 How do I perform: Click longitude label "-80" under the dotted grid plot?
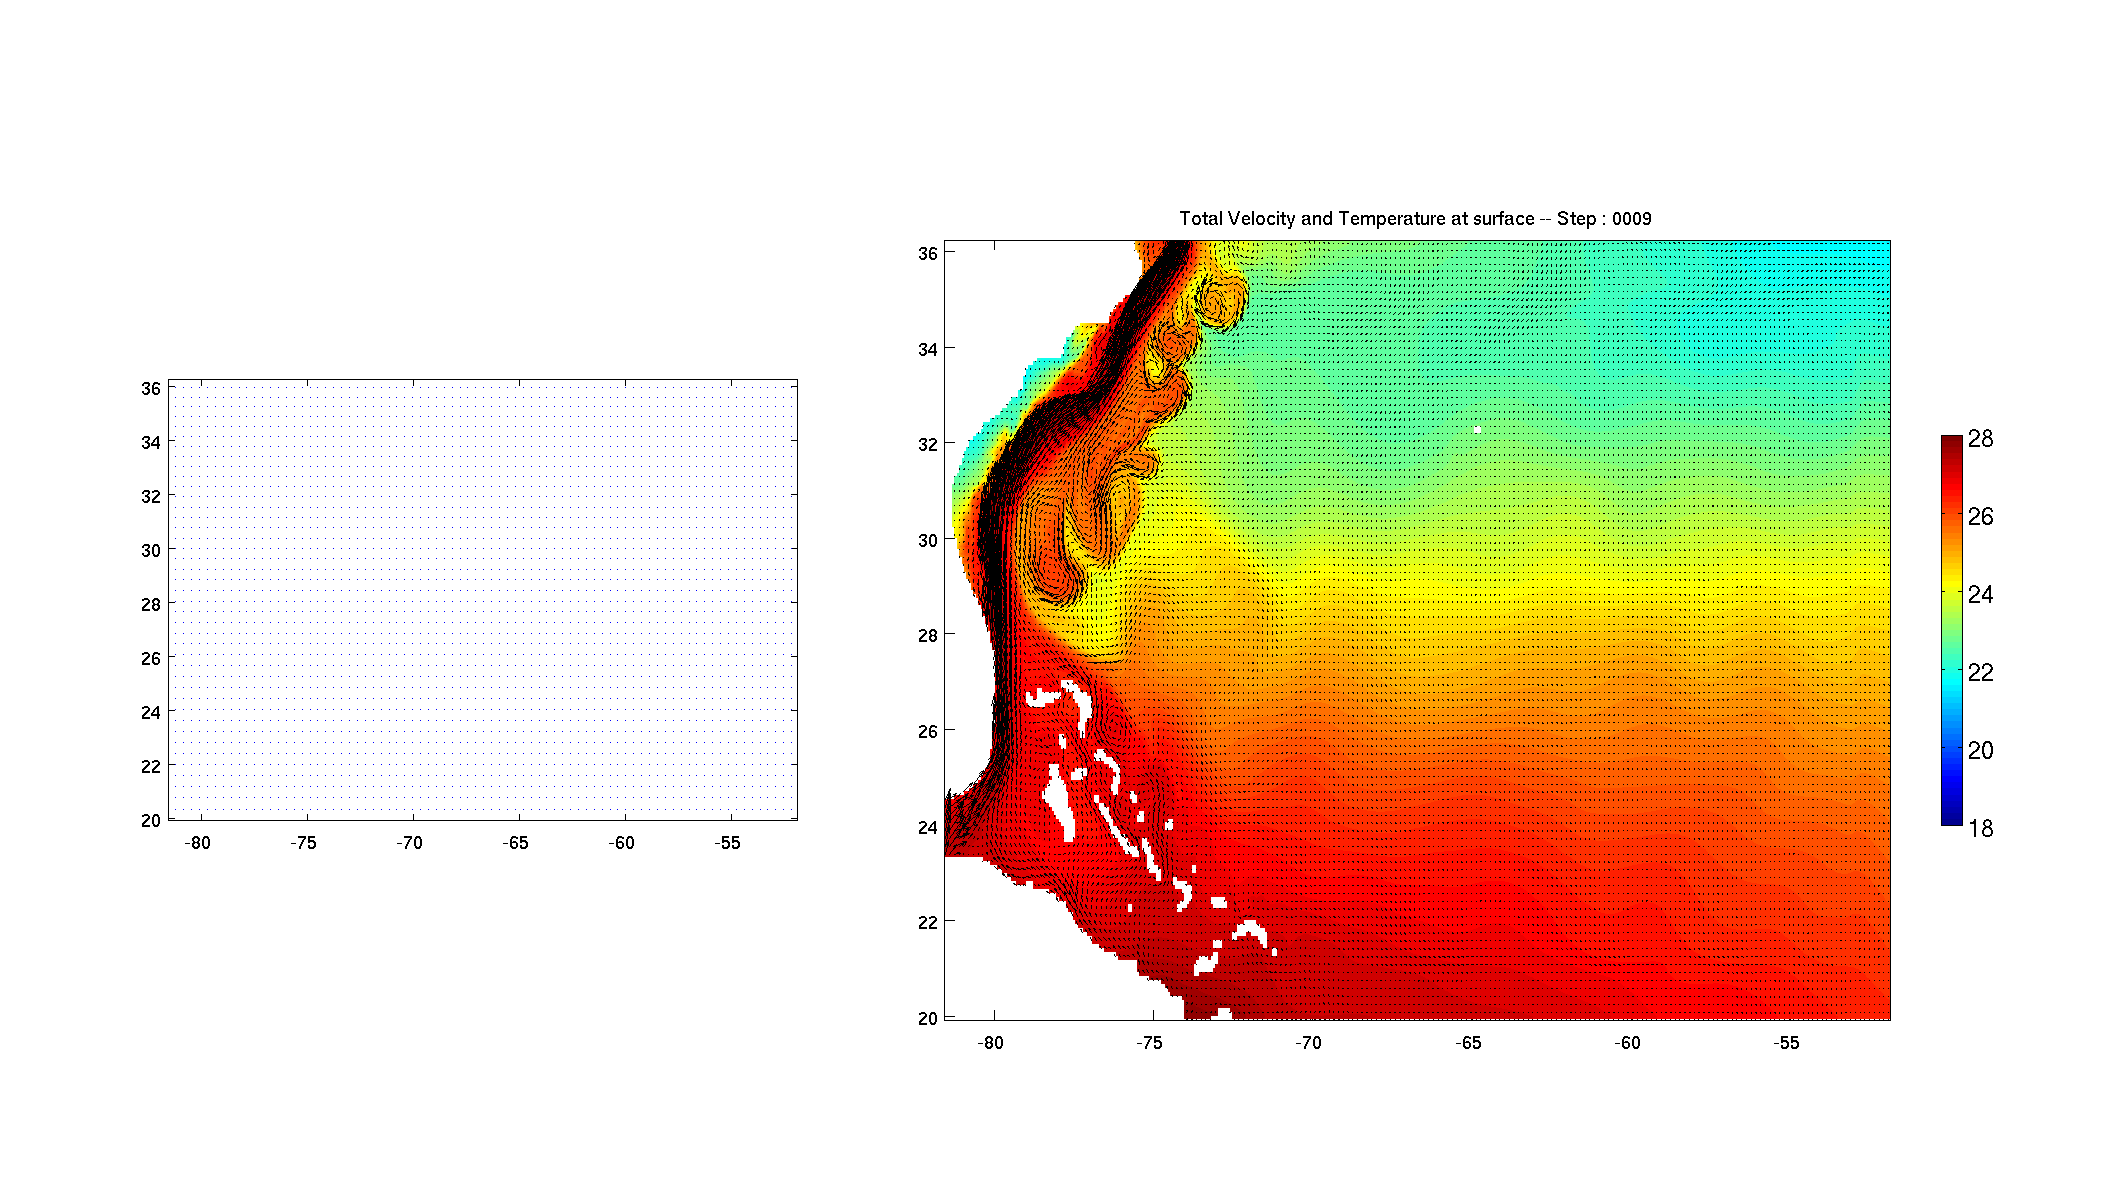[198, 843]
